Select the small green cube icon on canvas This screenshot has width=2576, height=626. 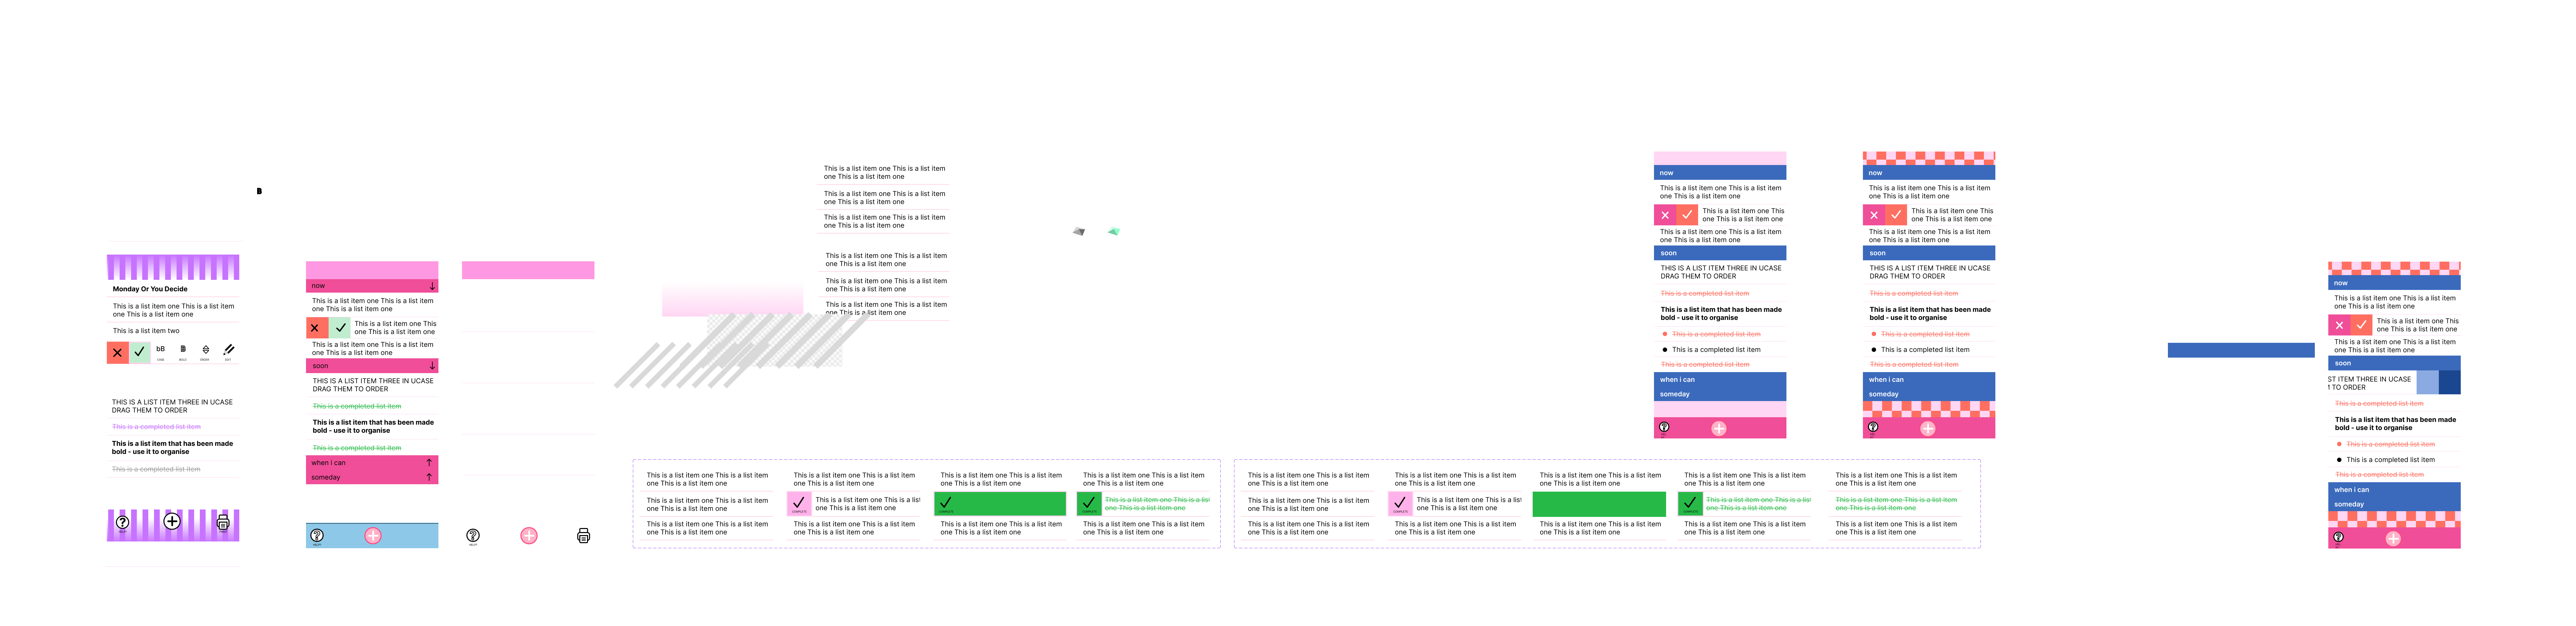tap(1114, 231)
